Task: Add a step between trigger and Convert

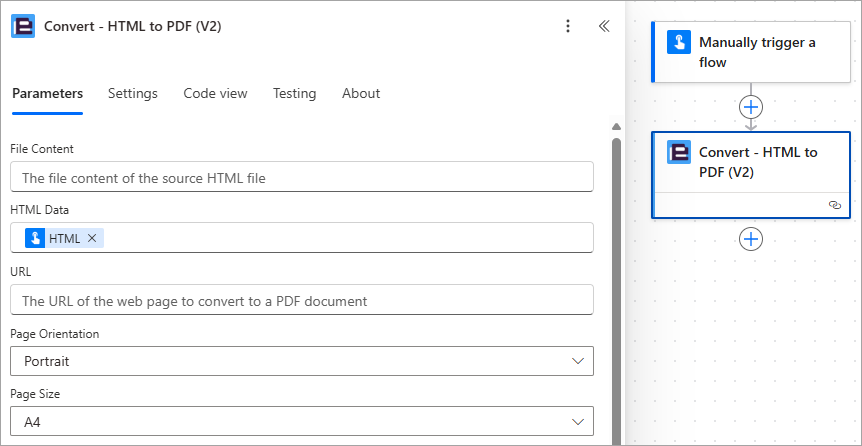Action: (751, 107)
